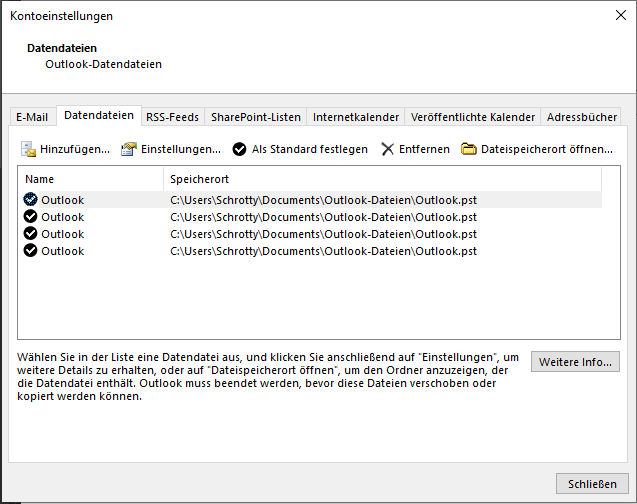Open the Veröffentlichte Kalender tab
Viewport: 637px width, 504px height.
[472, 117]
